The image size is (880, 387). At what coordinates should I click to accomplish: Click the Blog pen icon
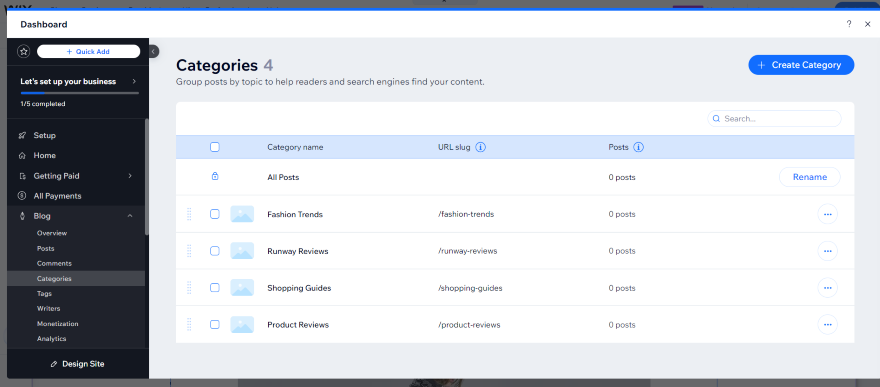pyautogui.click(x=22, y=216)
